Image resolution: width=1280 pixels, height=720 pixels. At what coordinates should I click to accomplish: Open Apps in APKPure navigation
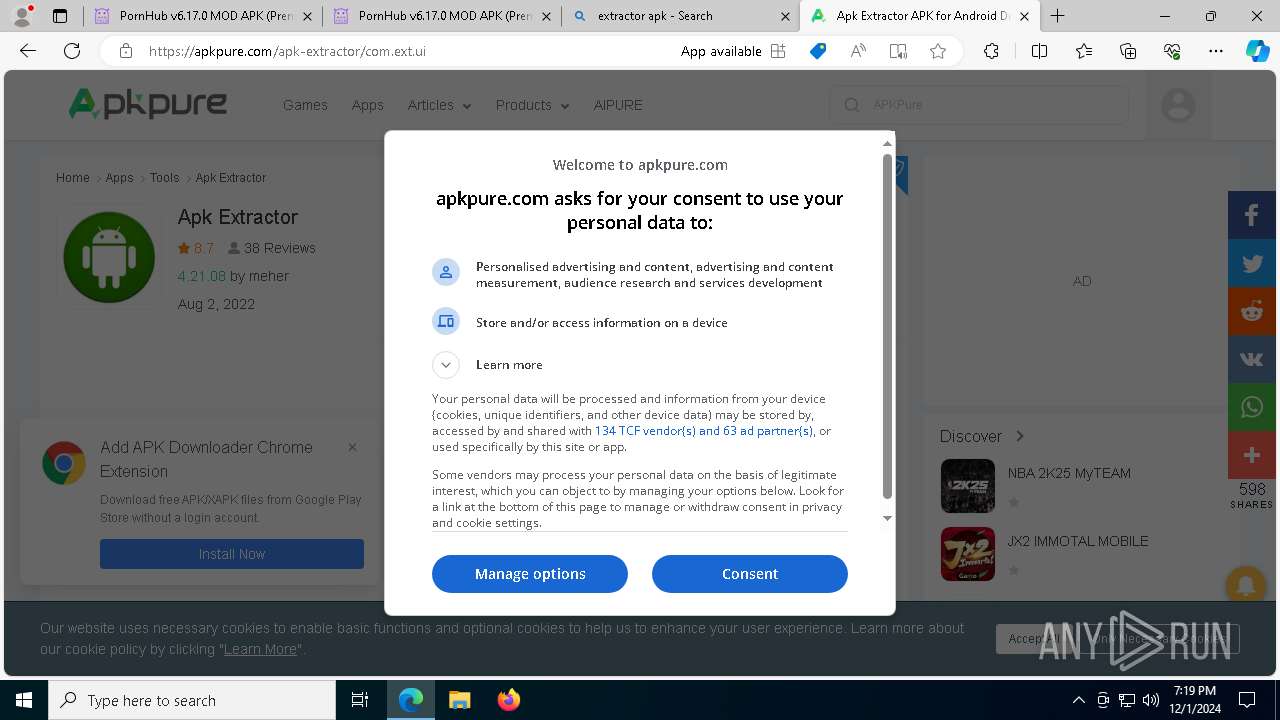click(367, 105)
